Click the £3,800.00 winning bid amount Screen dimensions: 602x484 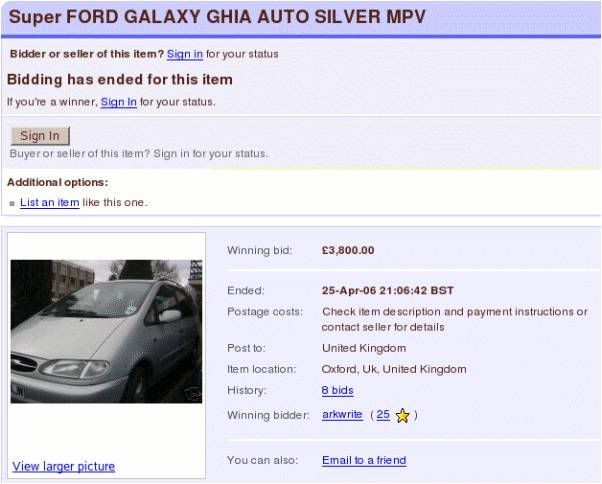point(348,250)
